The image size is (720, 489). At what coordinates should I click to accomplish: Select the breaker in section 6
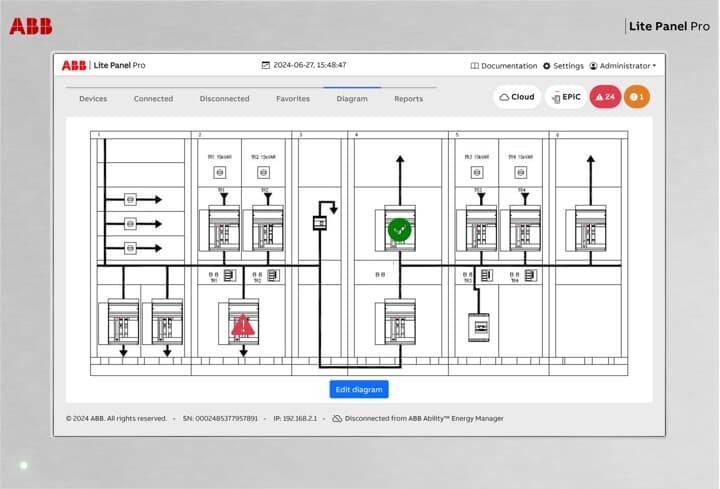pyautogui.click(x=591, y=228)
